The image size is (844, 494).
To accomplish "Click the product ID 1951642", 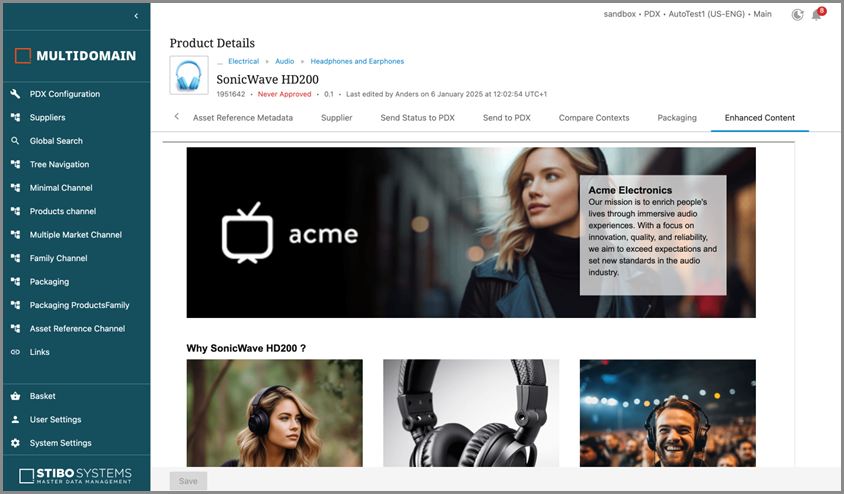I will click(230, 94).
